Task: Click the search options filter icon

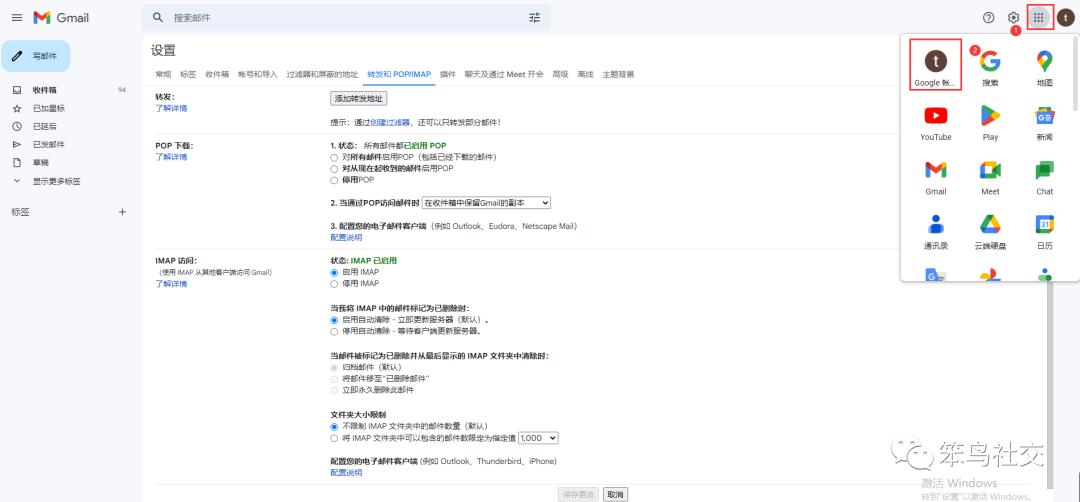Action: (x=534, y=17)
